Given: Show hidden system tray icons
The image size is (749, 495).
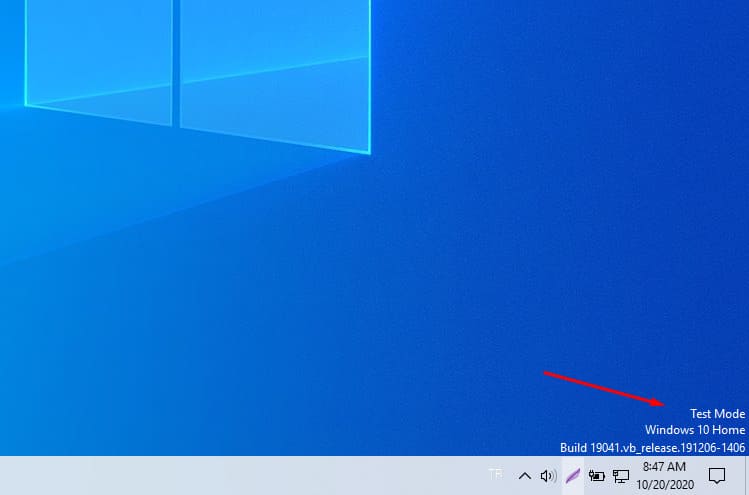Looking at the screenshot, I should click(523, 476).
